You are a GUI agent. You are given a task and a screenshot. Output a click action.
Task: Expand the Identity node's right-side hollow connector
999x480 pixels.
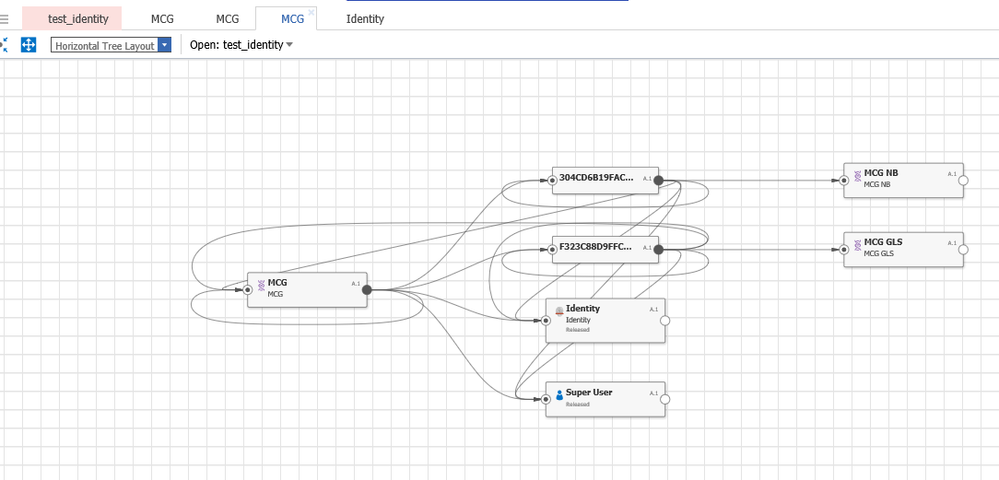665,321
